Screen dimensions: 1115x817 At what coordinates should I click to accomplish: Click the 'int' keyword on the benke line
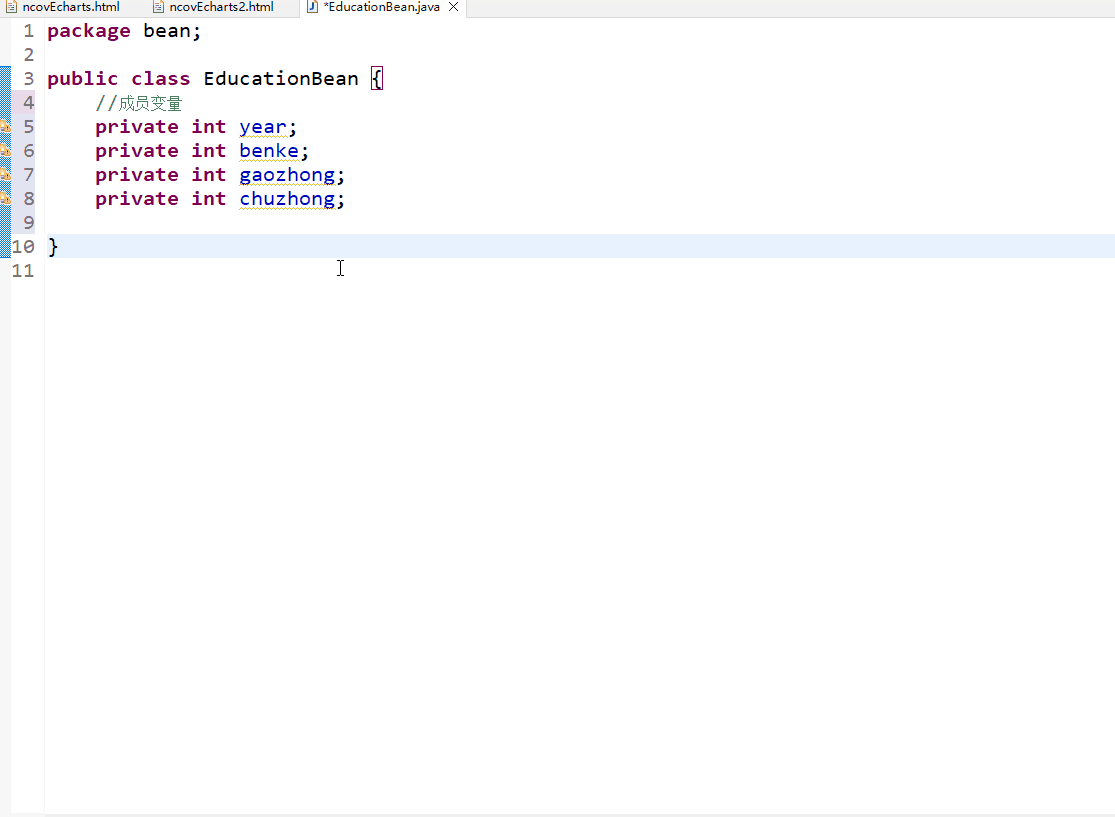click(208, 151)
